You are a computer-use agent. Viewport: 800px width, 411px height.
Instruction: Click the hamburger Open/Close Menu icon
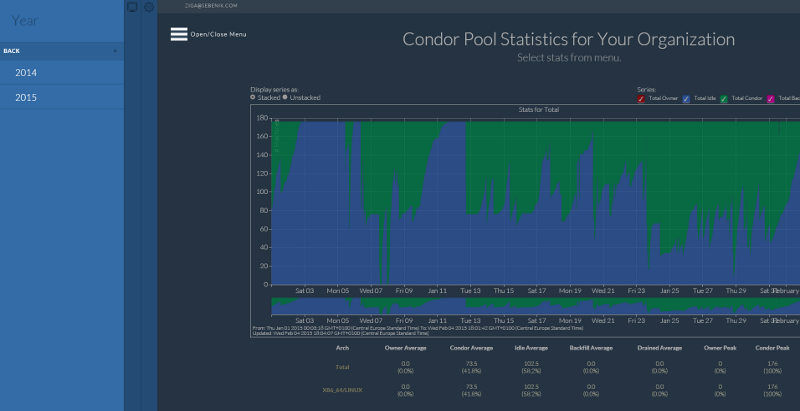click(179, 34)
